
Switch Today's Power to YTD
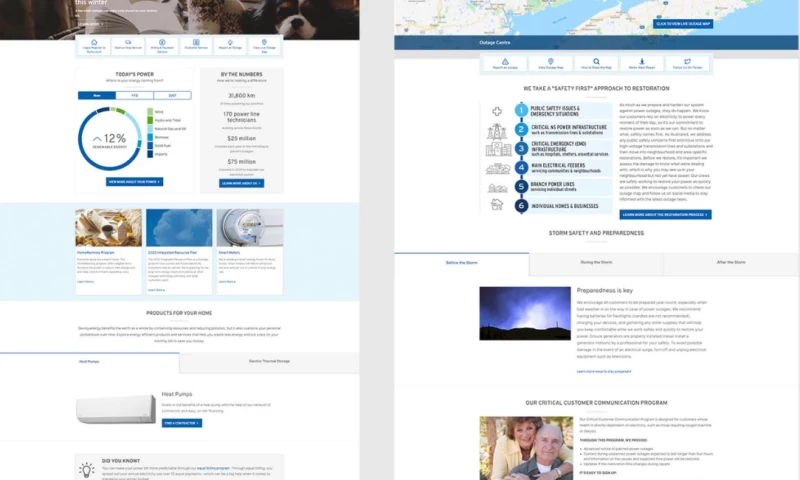135,95
